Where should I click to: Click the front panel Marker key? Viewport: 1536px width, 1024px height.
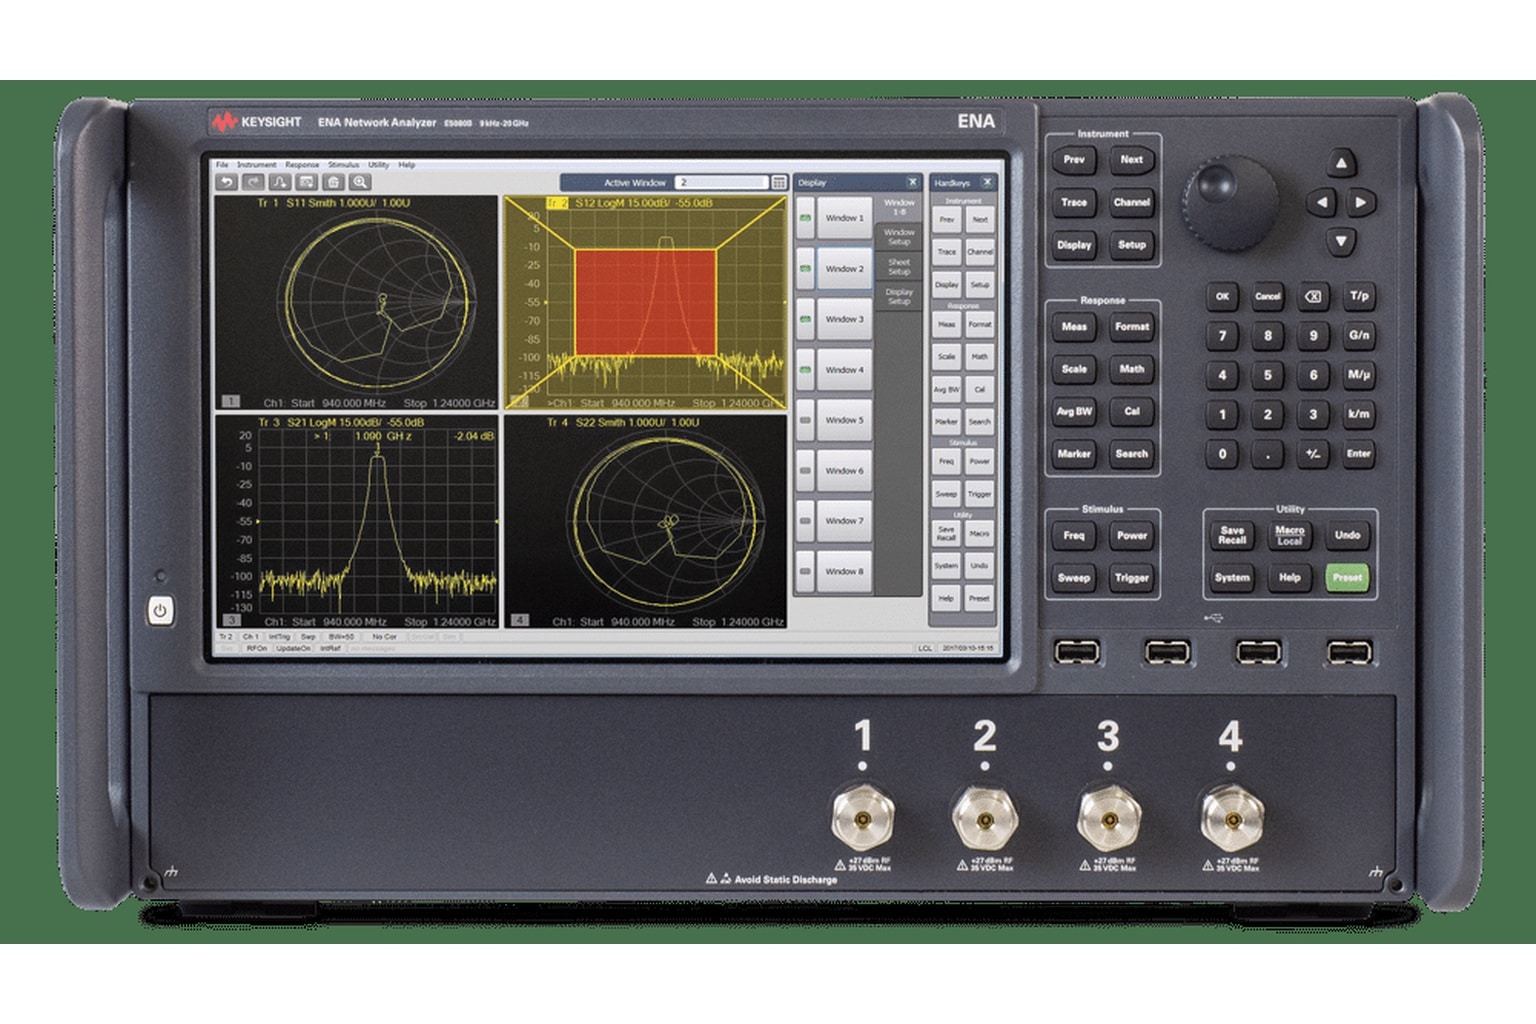(x=1074, y=453)
